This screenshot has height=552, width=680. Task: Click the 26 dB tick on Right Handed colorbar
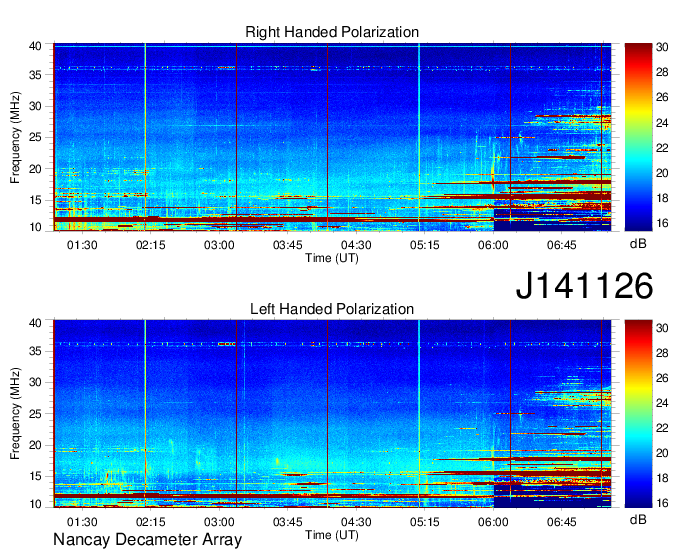coord(662,98)
